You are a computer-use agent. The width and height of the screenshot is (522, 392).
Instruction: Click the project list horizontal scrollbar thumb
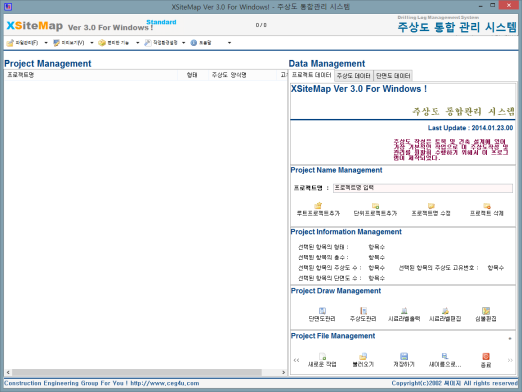tap(137, 372)
